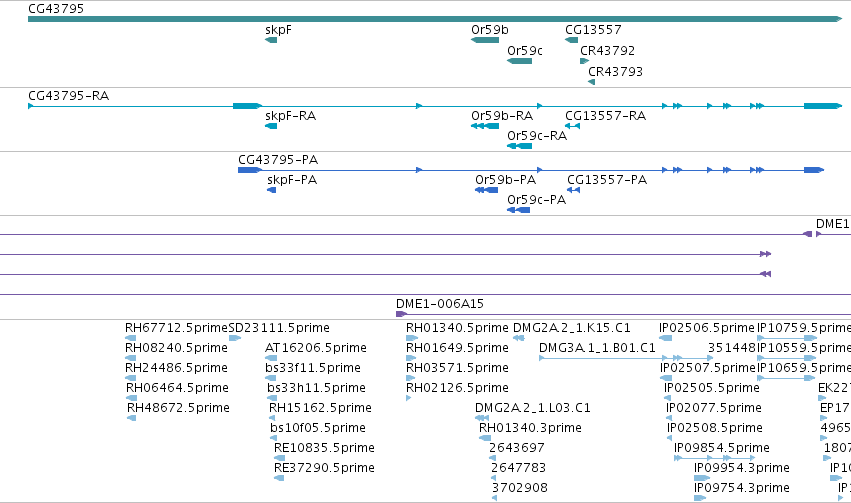
Task: Select the RH02126.5prime EST label
Action: (x=458, y=388)
